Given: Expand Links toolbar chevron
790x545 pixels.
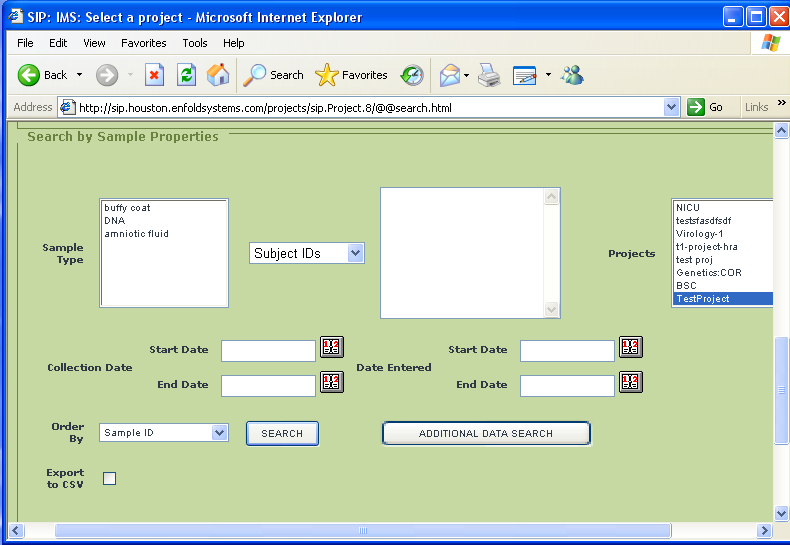Looking at the screenshot, I should (781, 103).
